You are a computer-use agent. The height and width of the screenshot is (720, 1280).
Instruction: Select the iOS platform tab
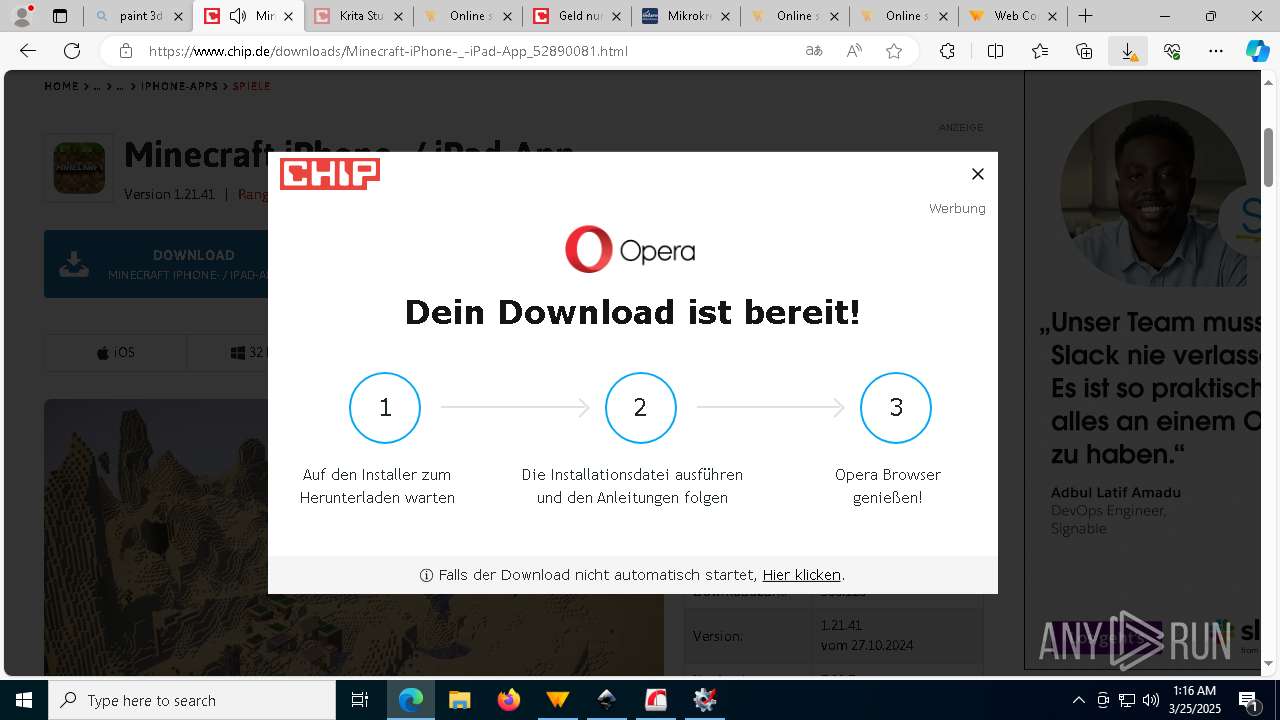(x=115, y=353)
